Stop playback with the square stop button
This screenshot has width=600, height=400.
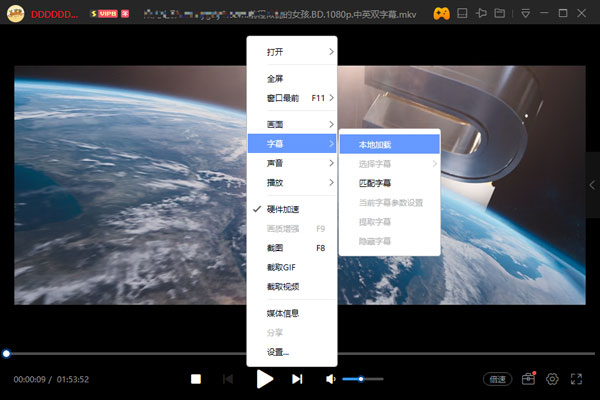point(196,379)
